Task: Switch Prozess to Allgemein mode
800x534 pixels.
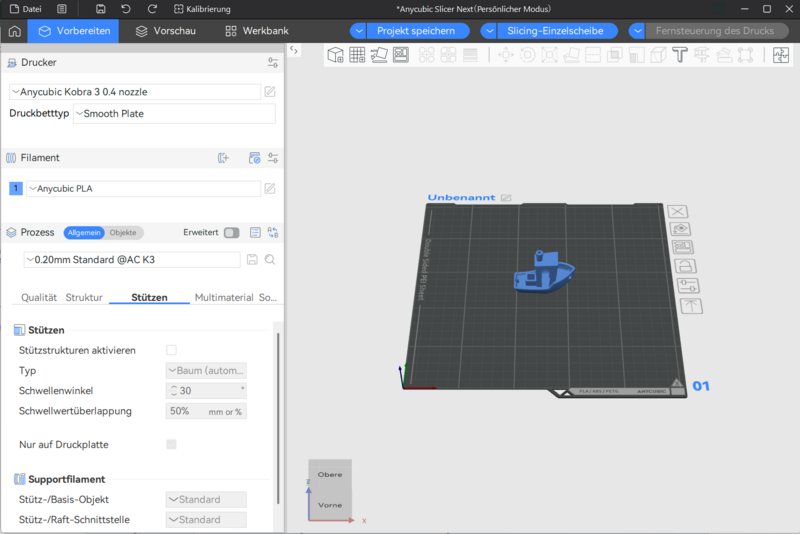Action: pyautogui.click(x=84, y=233)
